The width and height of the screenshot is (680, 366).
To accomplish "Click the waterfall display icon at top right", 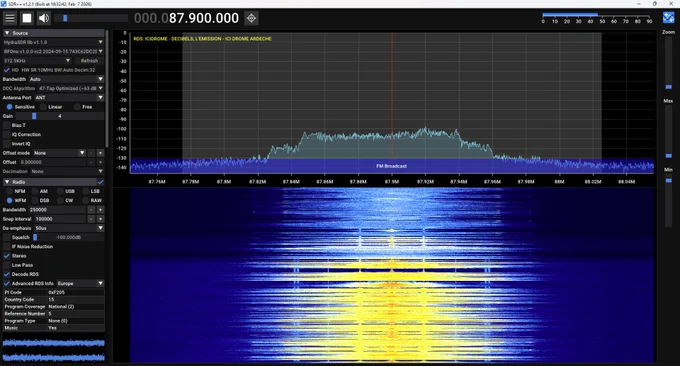I will coord(668,18).
